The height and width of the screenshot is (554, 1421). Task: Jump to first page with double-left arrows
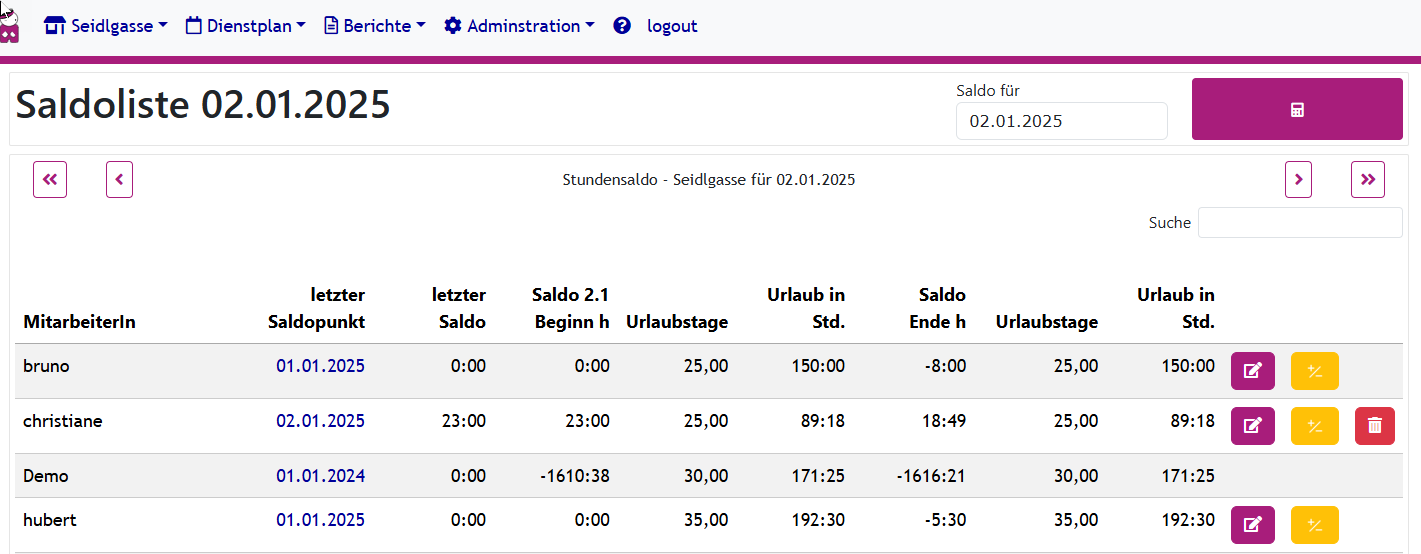click(x=50, y=180)
